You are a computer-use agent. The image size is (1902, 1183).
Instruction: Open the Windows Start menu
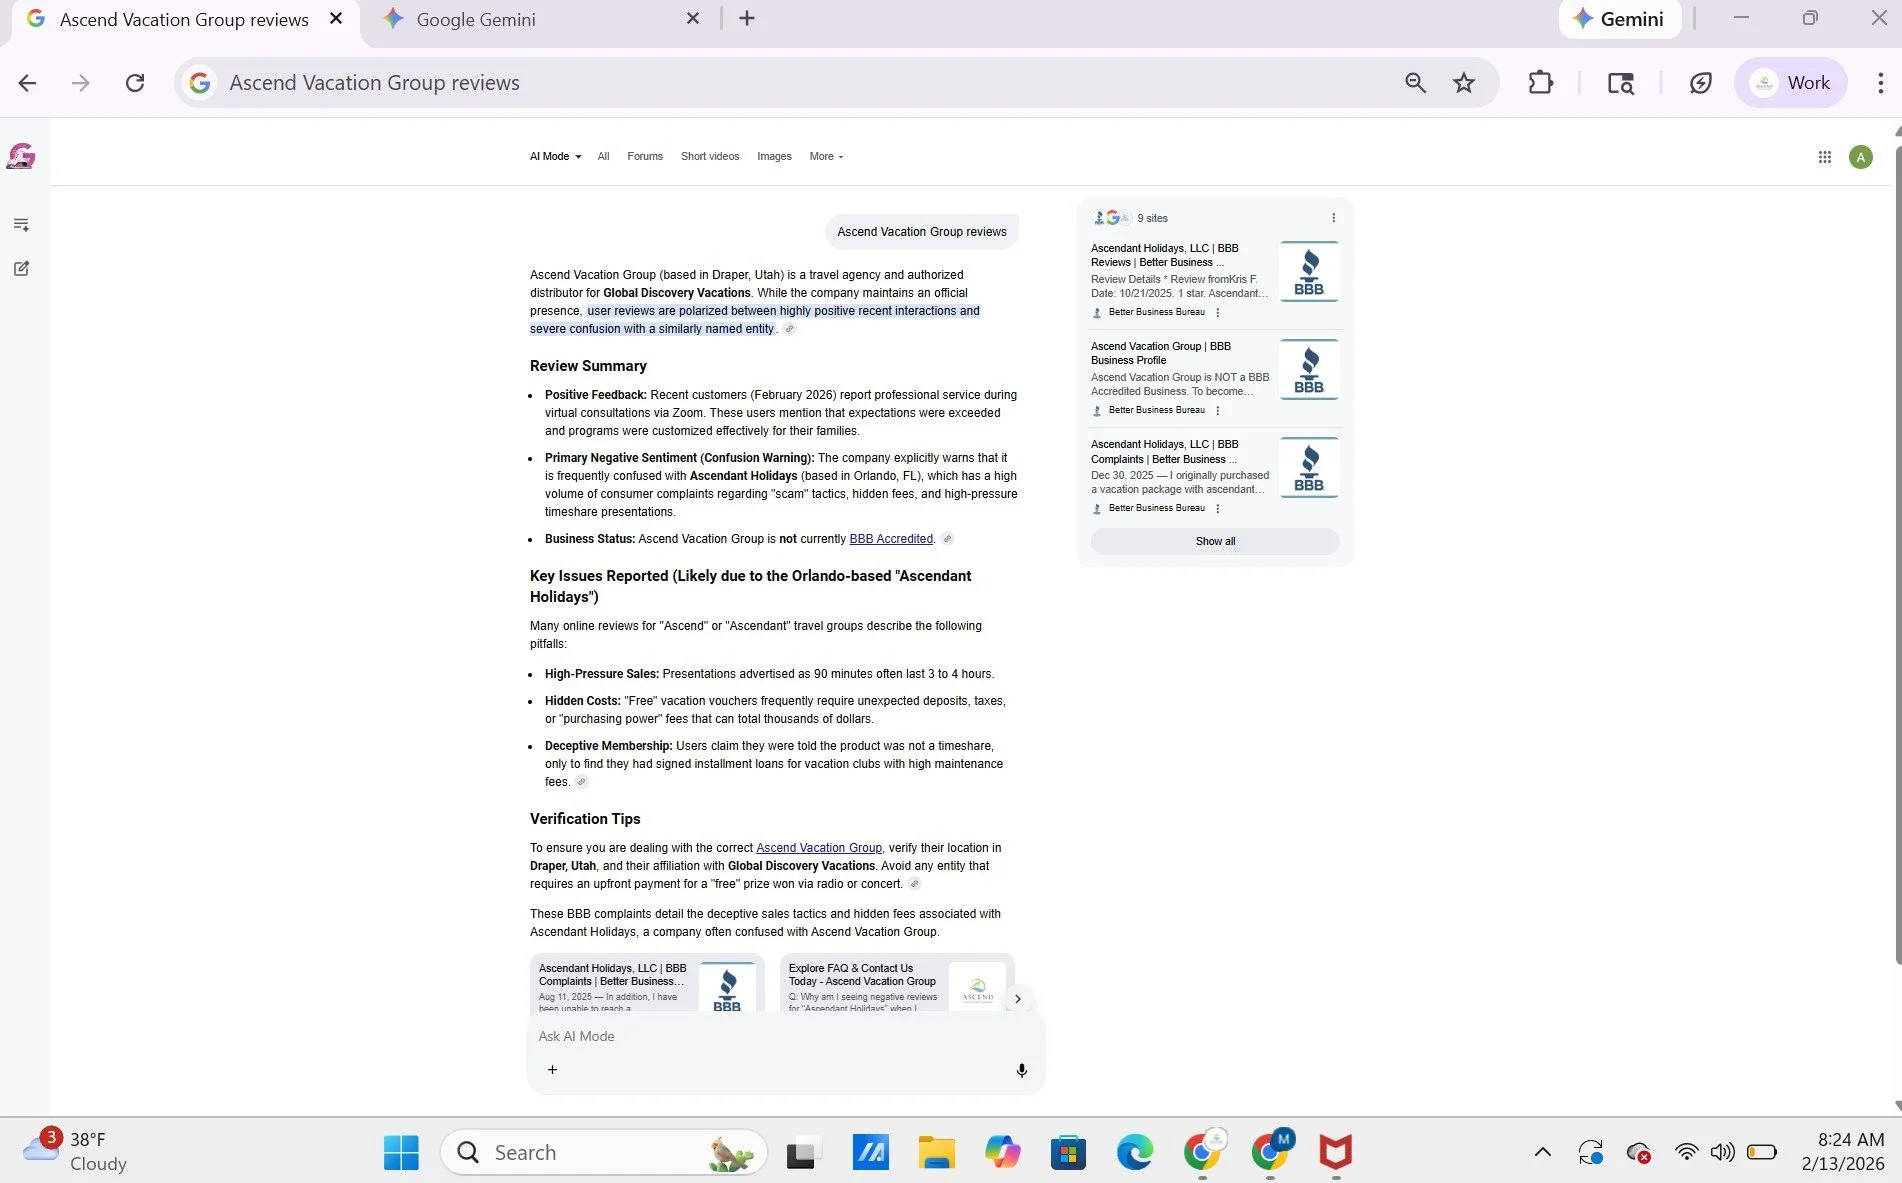pos(401,1153)
